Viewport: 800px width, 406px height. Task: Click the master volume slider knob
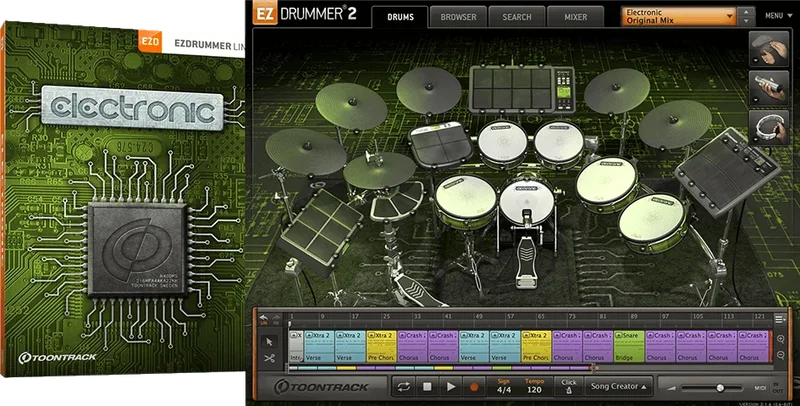pos(720,388)
